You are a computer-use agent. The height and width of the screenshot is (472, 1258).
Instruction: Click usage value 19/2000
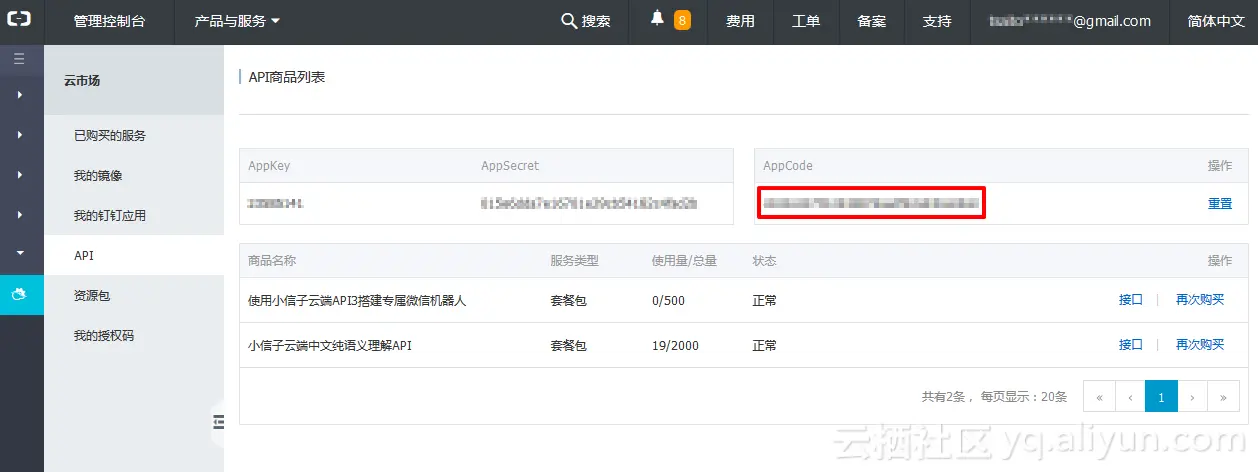coord(675,345)
